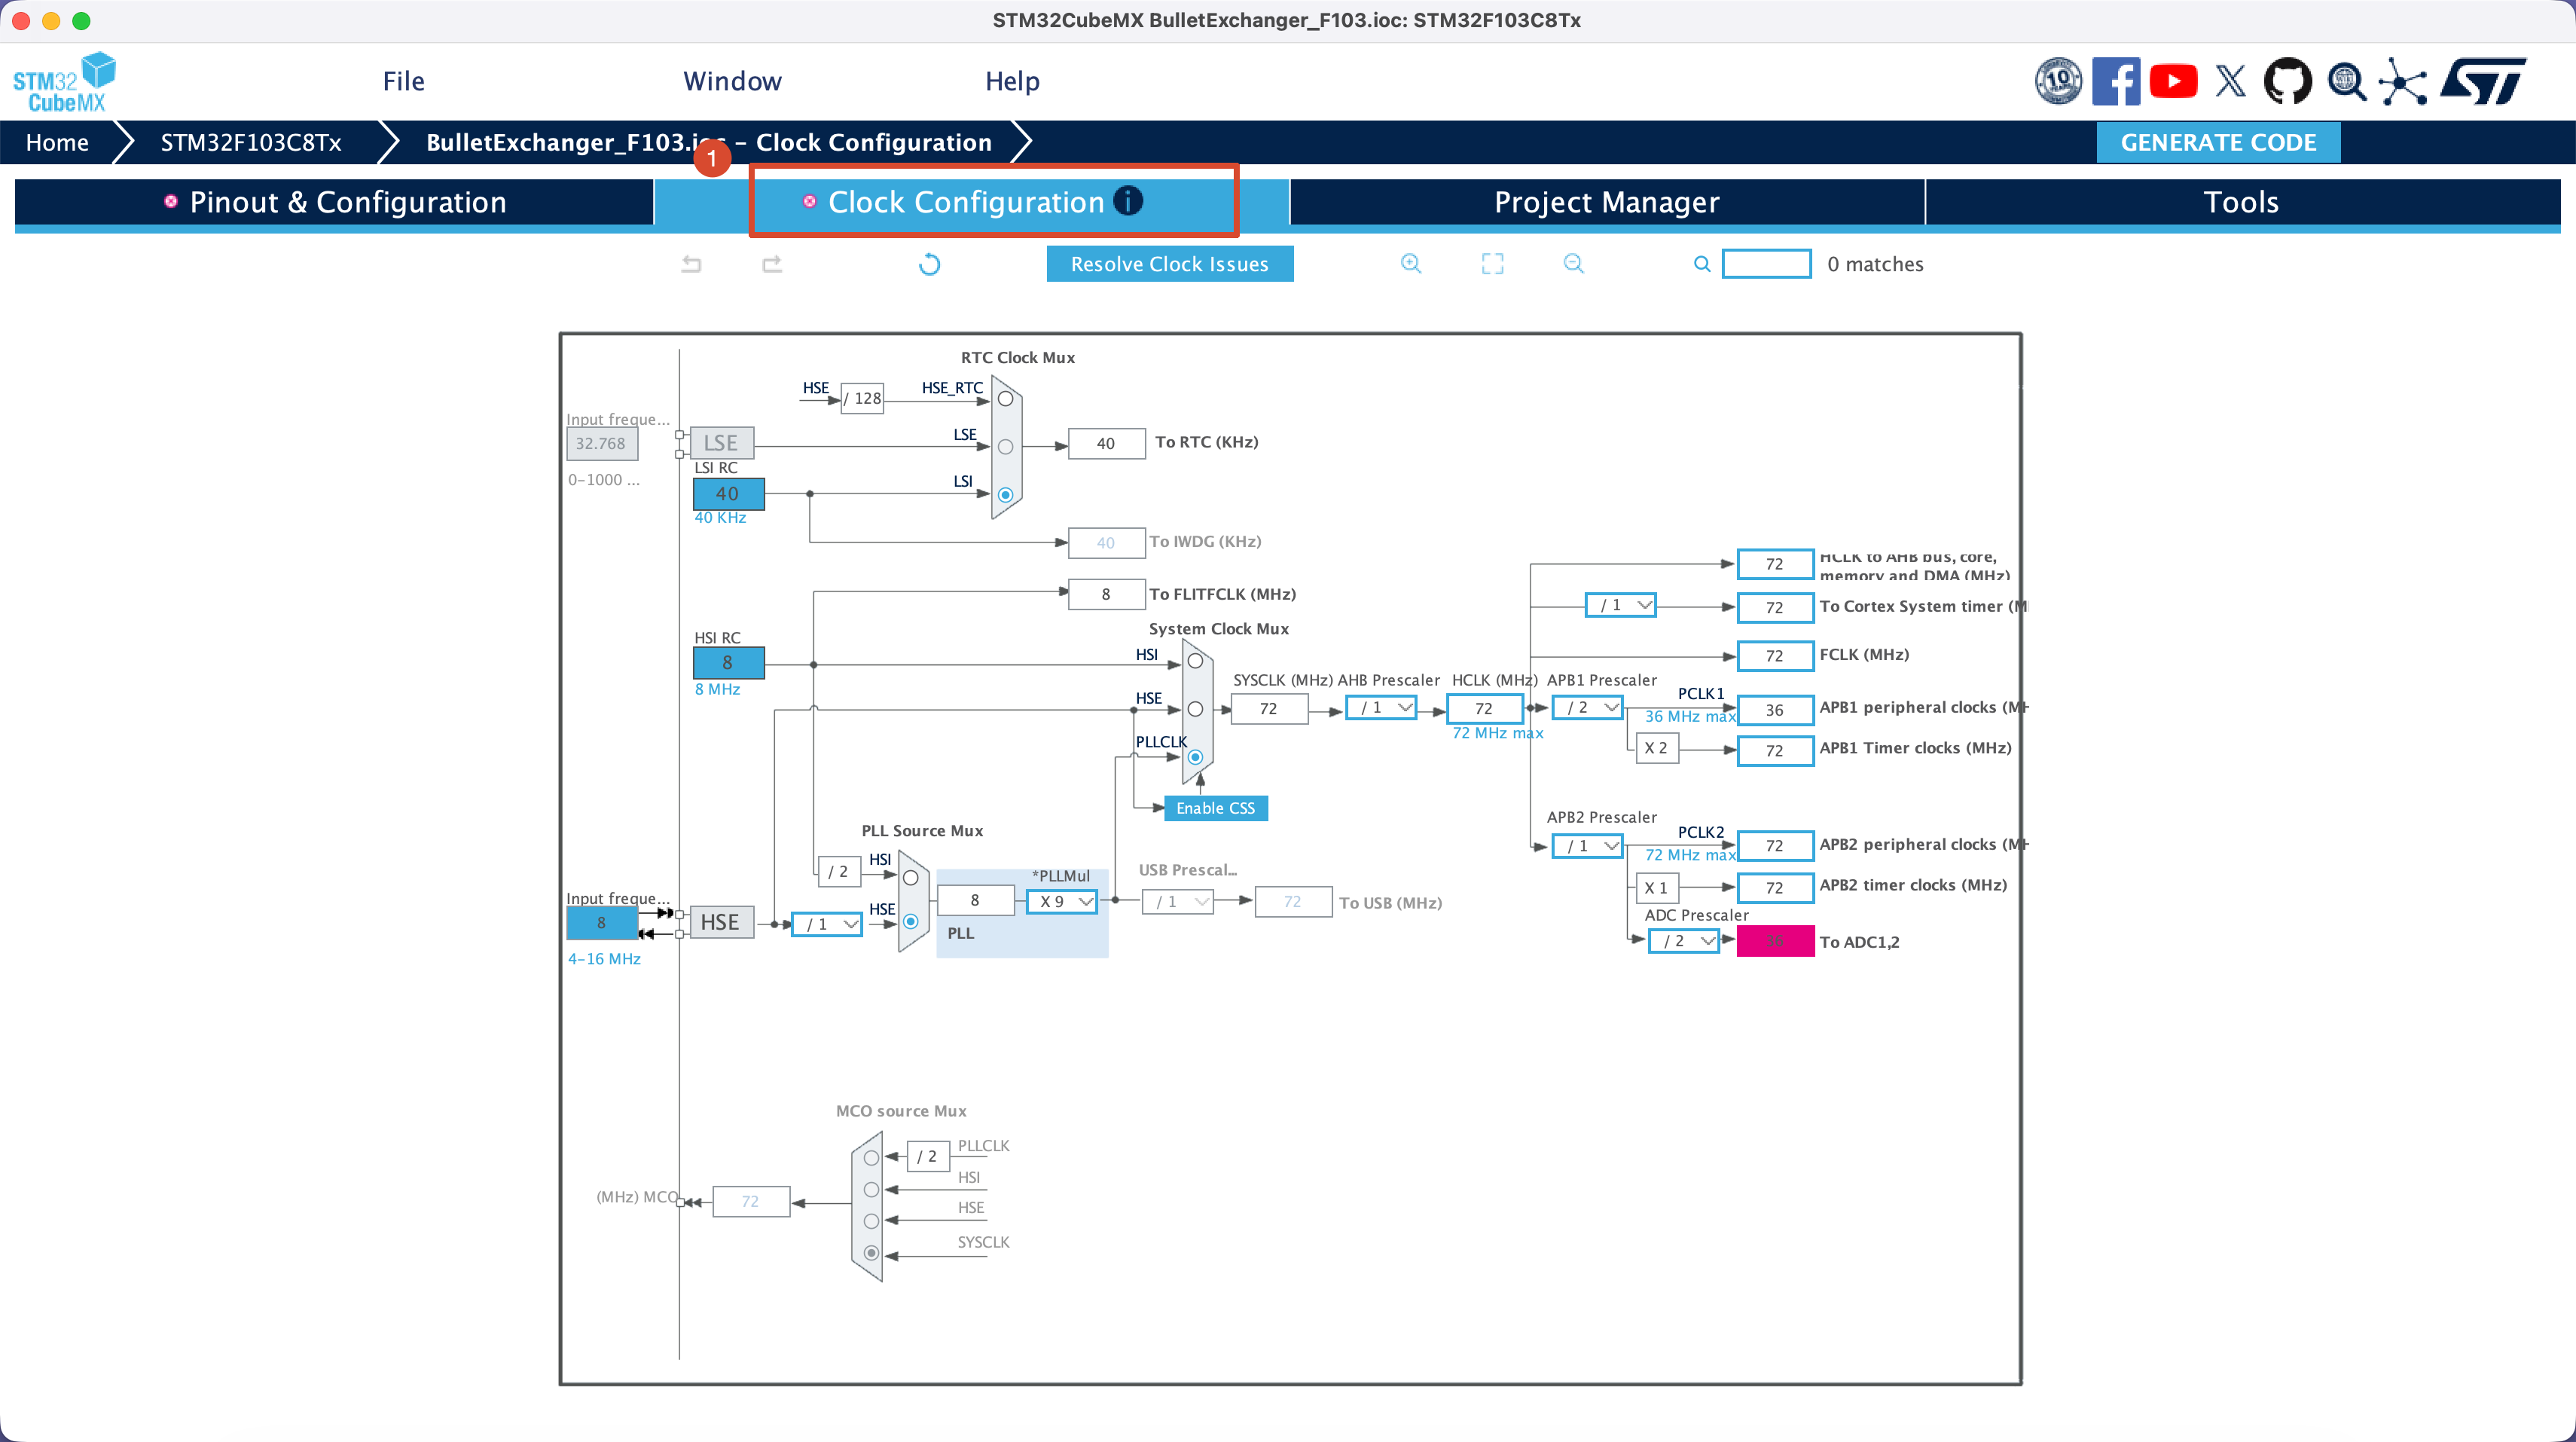Open the Facebook icon link
The height and width of the screenshot is (1442, 2576).
[x=2116, y=81]
